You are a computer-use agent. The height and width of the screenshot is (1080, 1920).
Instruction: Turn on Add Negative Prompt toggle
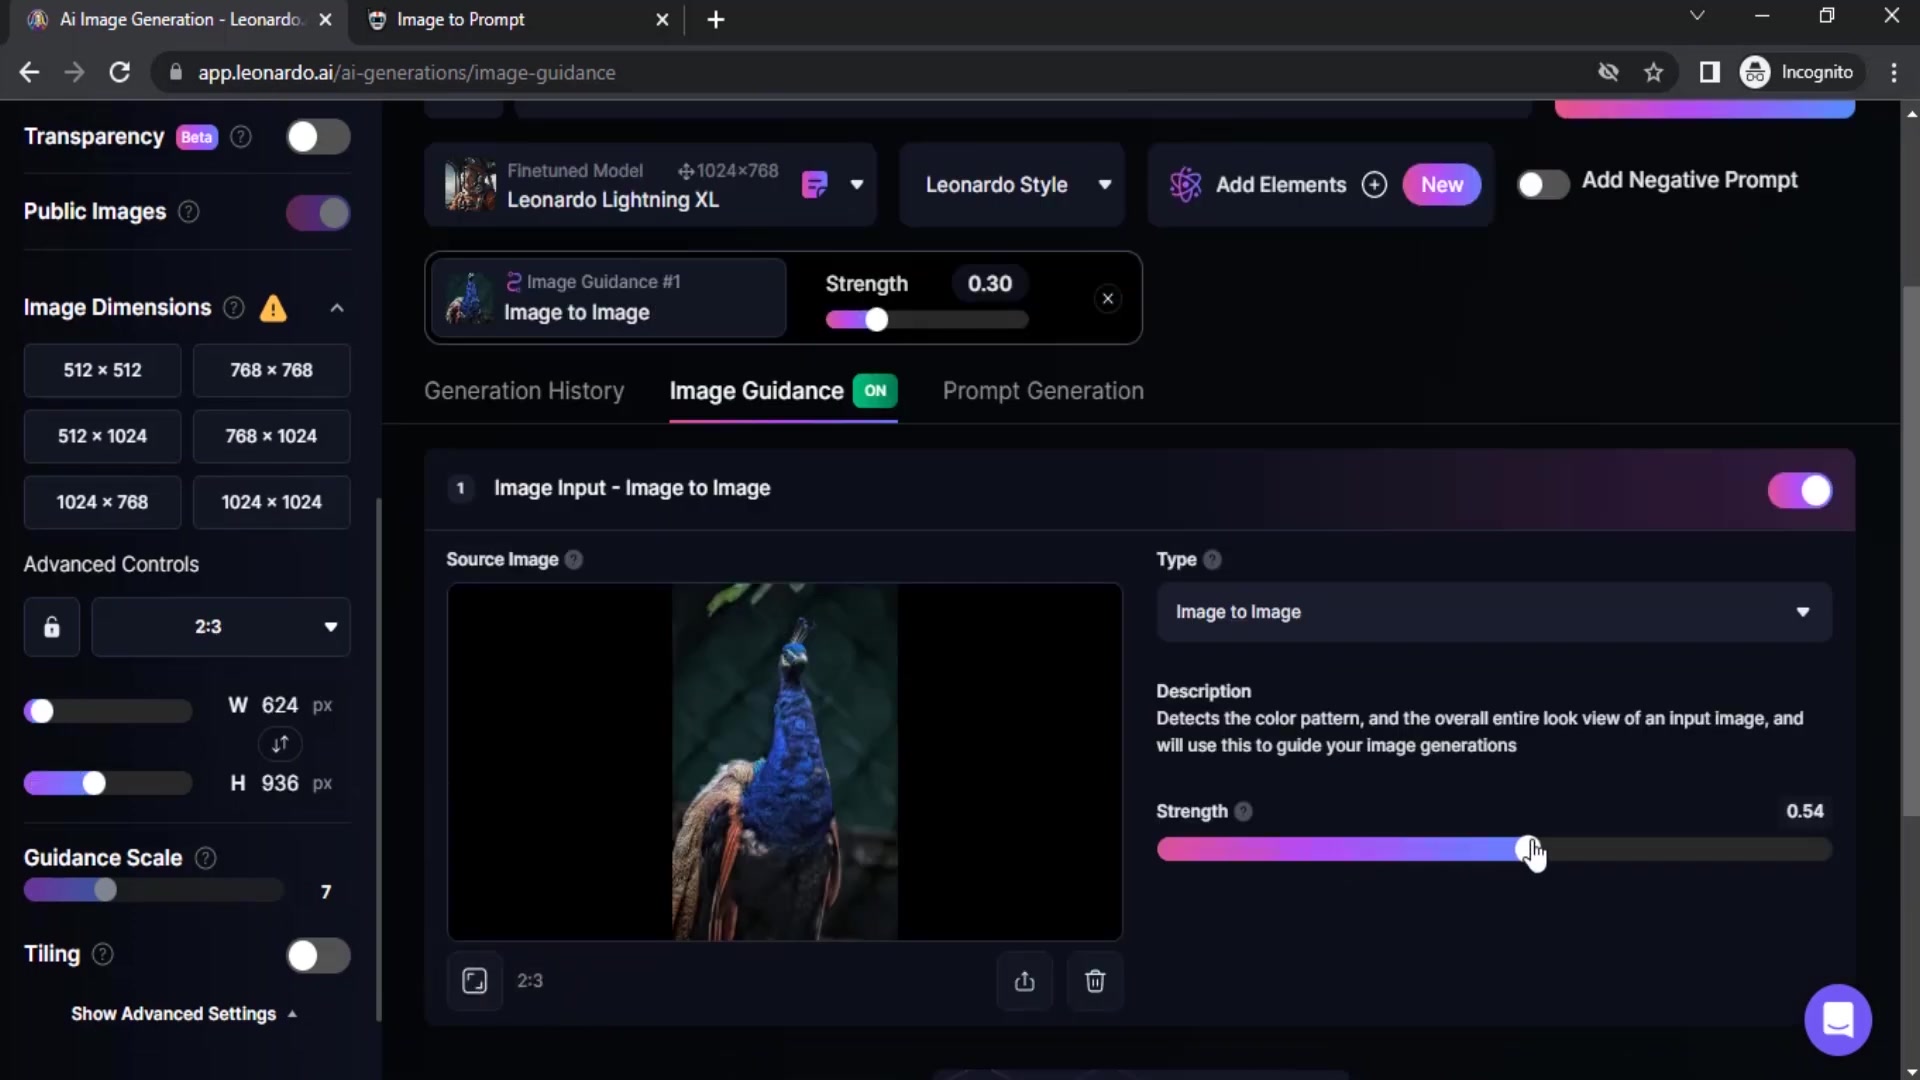pos(1542,184)
